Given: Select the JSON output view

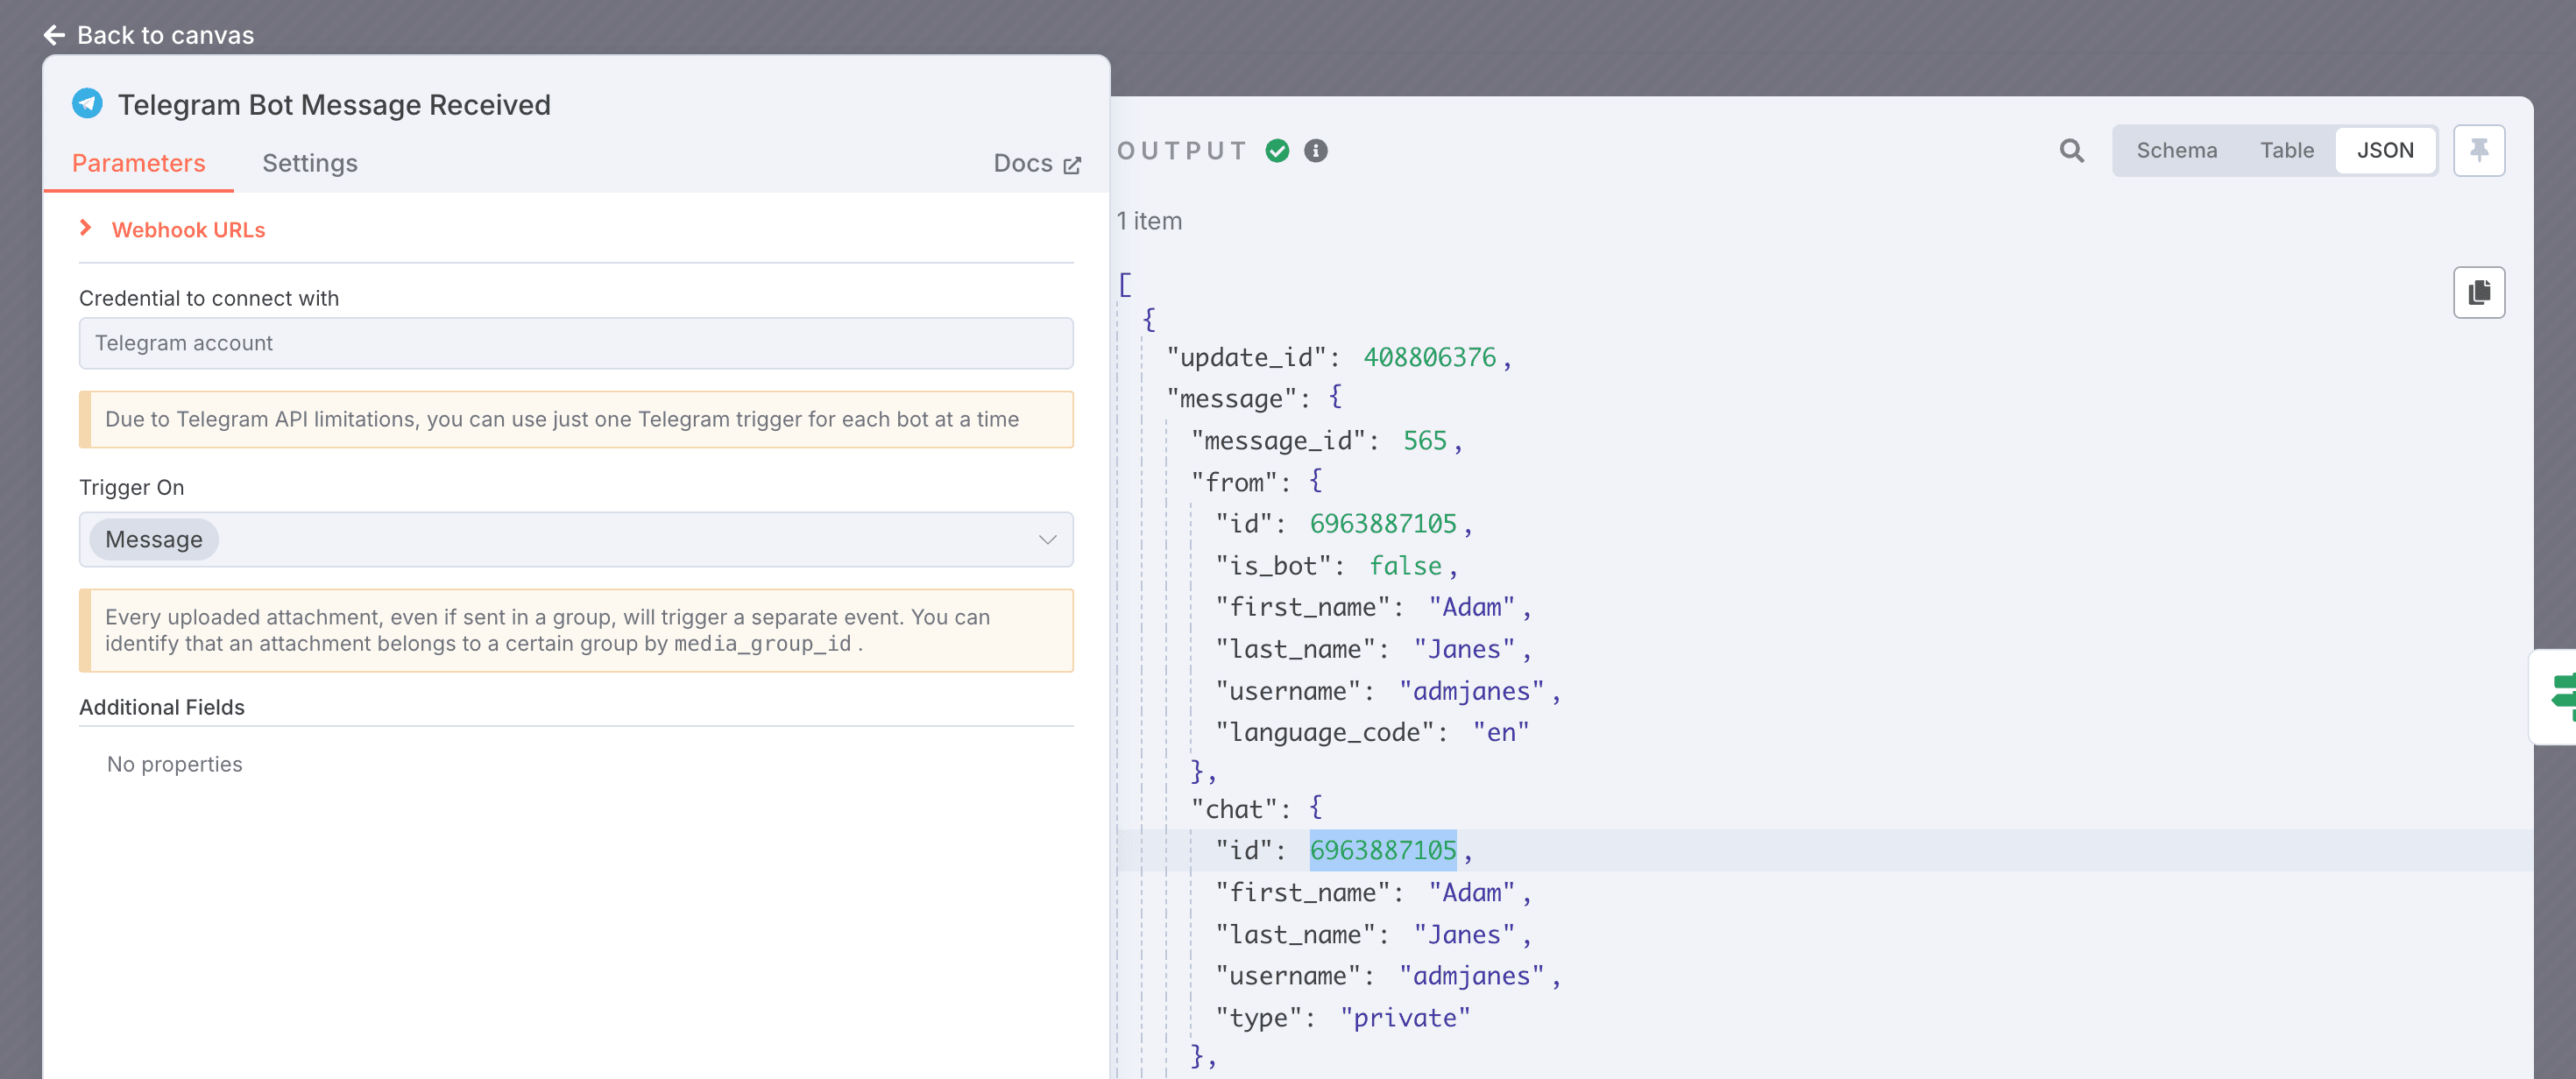Looking at the screenshot, I should [x=2385, y=151].
